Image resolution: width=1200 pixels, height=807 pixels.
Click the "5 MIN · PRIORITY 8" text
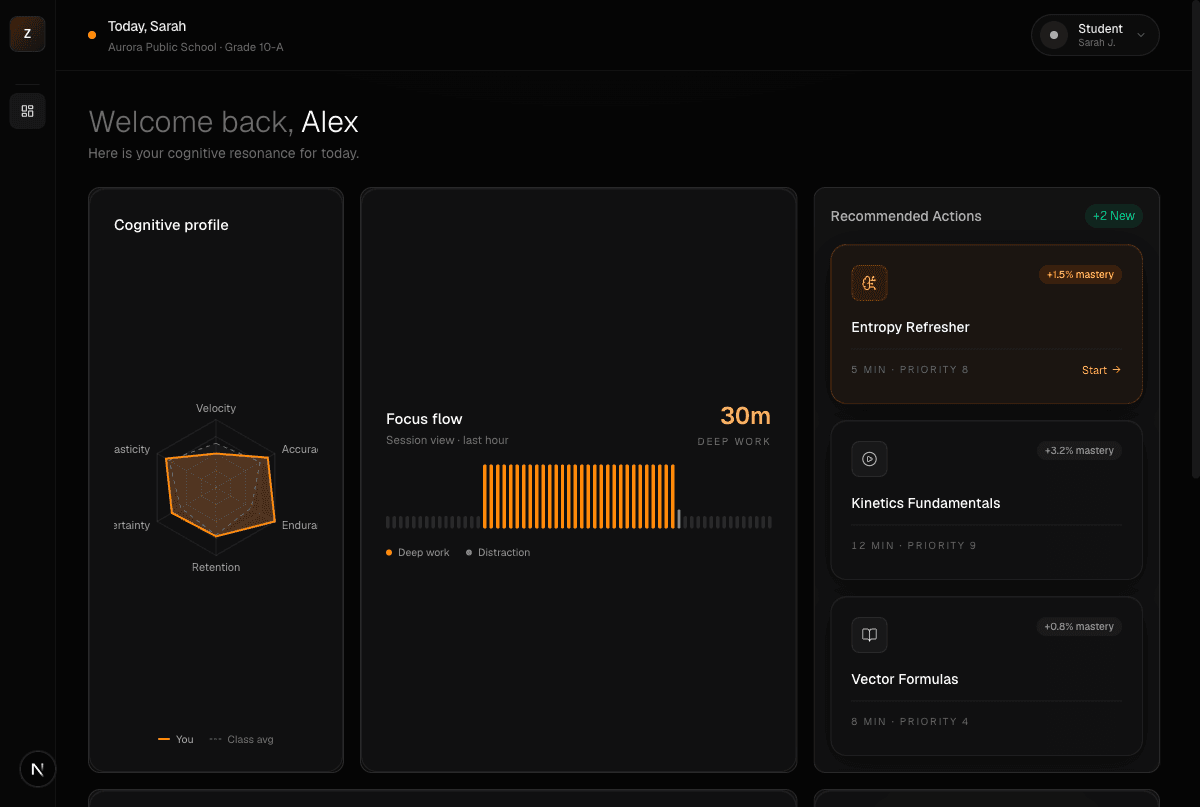910,370
